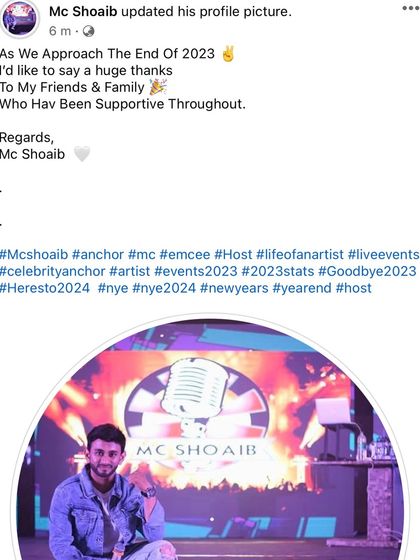Open the #newyears hashtag
This screenshot has width=420, height=560.
pos(234,288)
